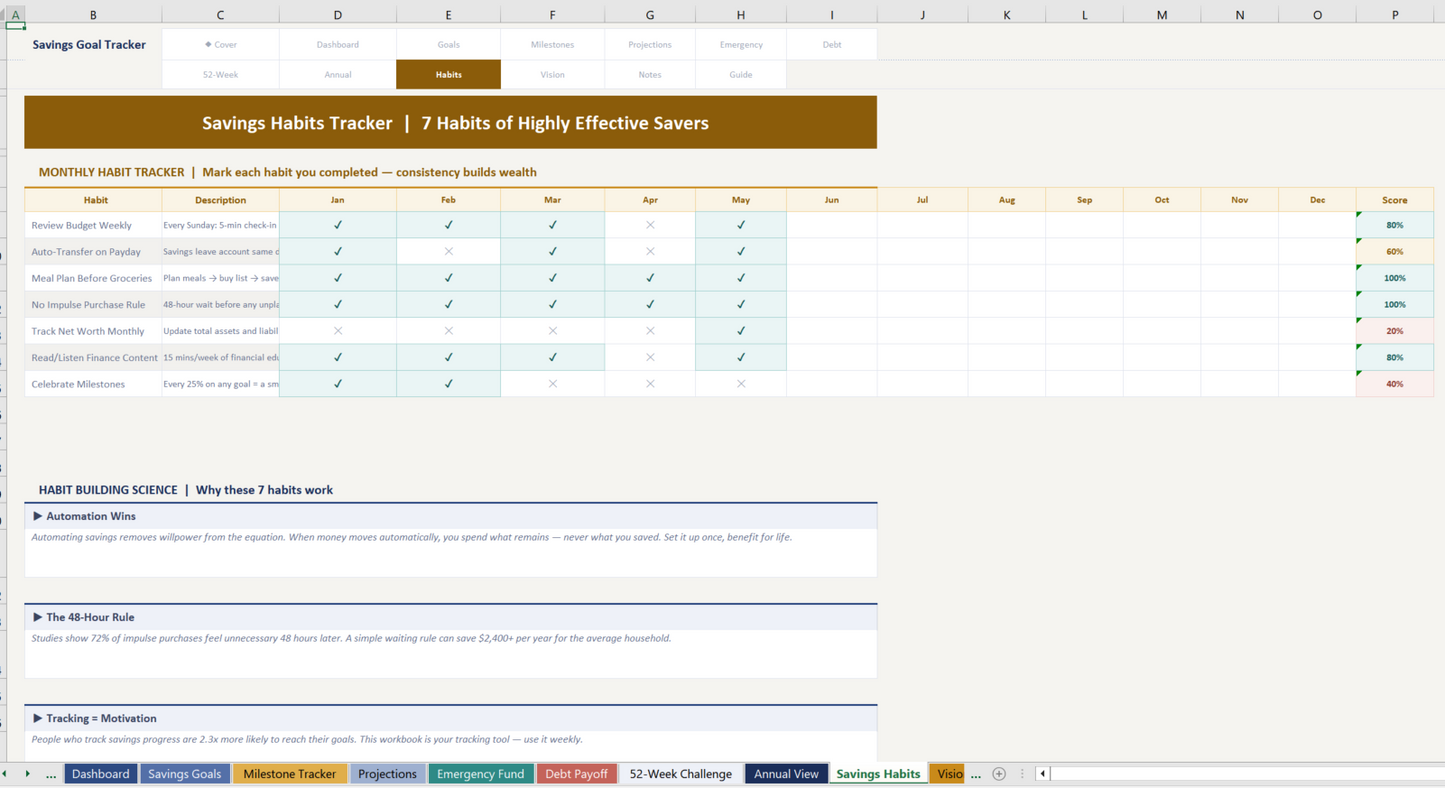Click the ellipsis before the Dashboard sheet tab

click(x=51, y=774)
